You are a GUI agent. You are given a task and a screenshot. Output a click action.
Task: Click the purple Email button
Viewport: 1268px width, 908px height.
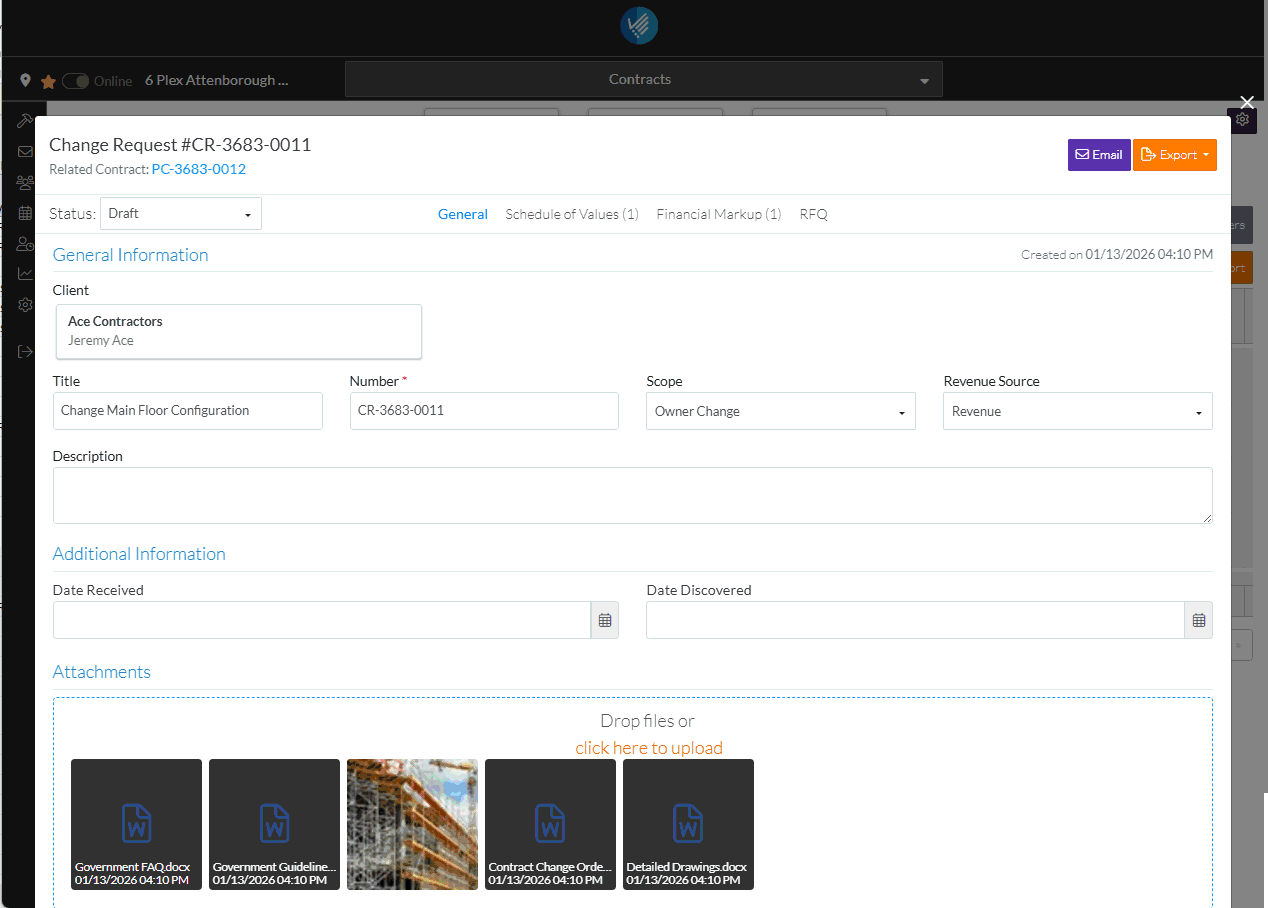pos(1098,155)
